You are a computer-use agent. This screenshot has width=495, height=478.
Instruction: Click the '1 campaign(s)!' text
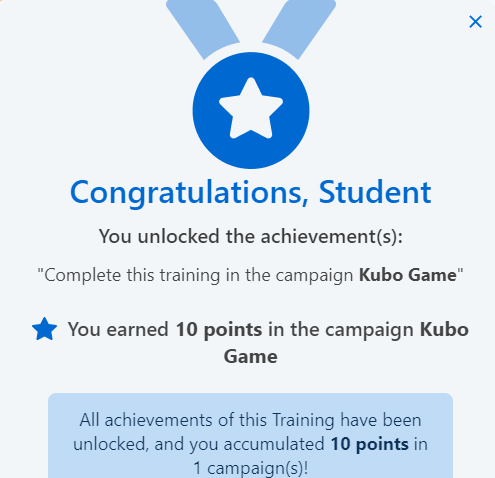[251, 468]
